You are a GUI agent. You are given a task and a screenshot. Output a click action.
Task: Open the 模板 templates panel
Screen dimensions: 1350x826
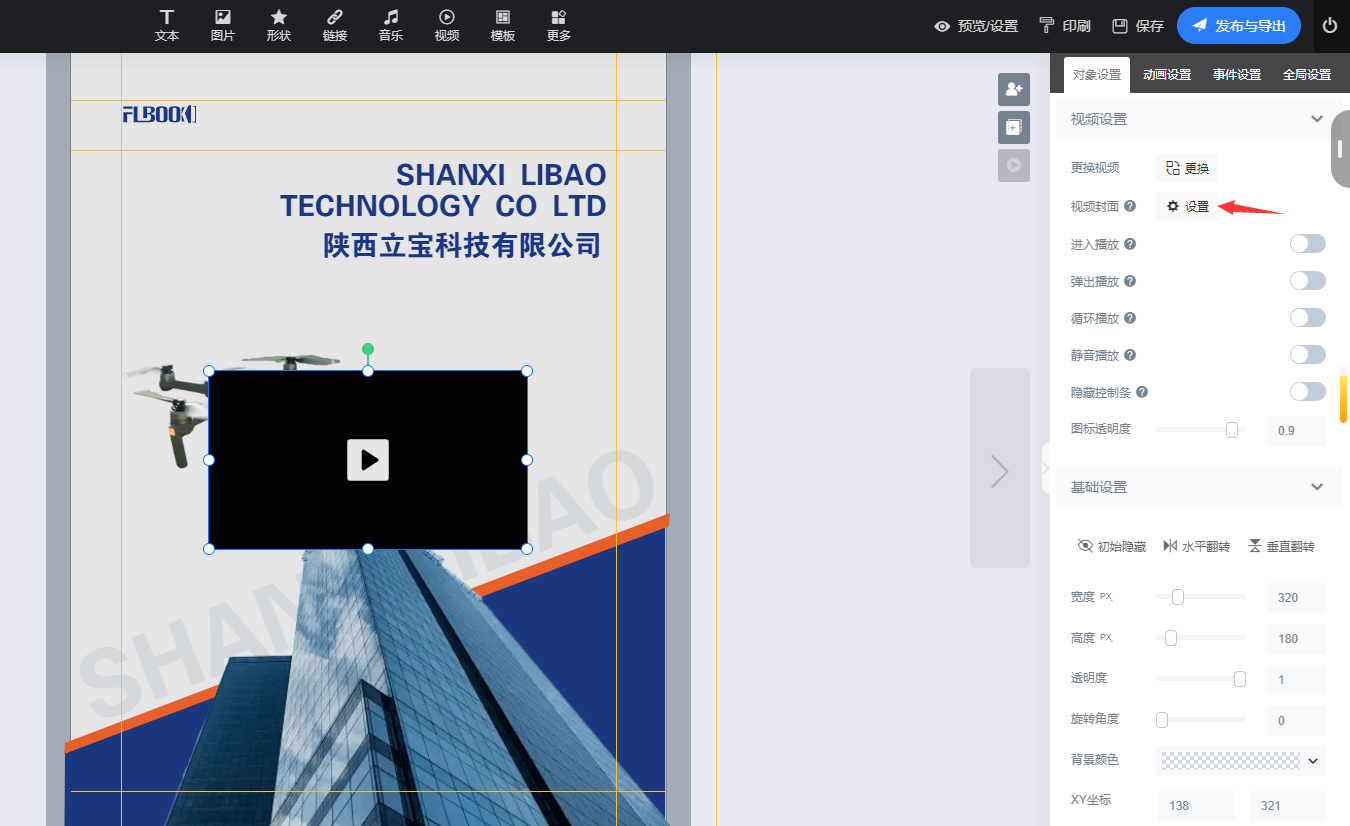click(x=503, y=26)
